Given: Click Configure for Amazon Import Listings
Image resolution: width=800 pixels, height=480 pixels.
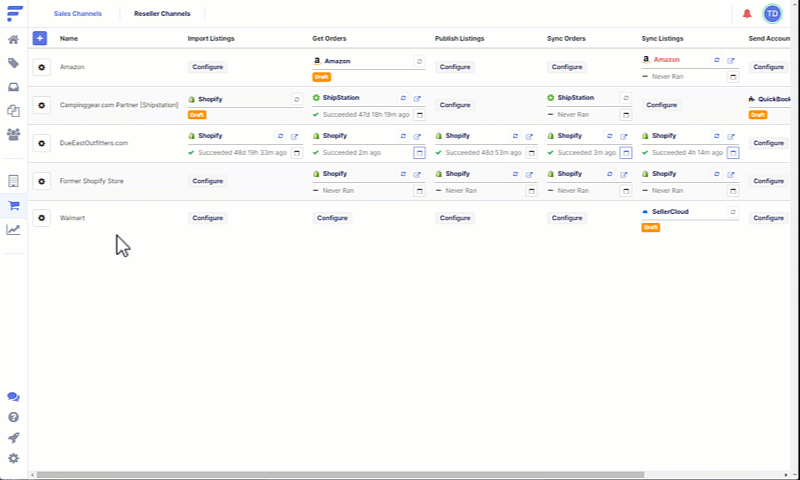Looking at the screenshot, I should click(208, 67).
